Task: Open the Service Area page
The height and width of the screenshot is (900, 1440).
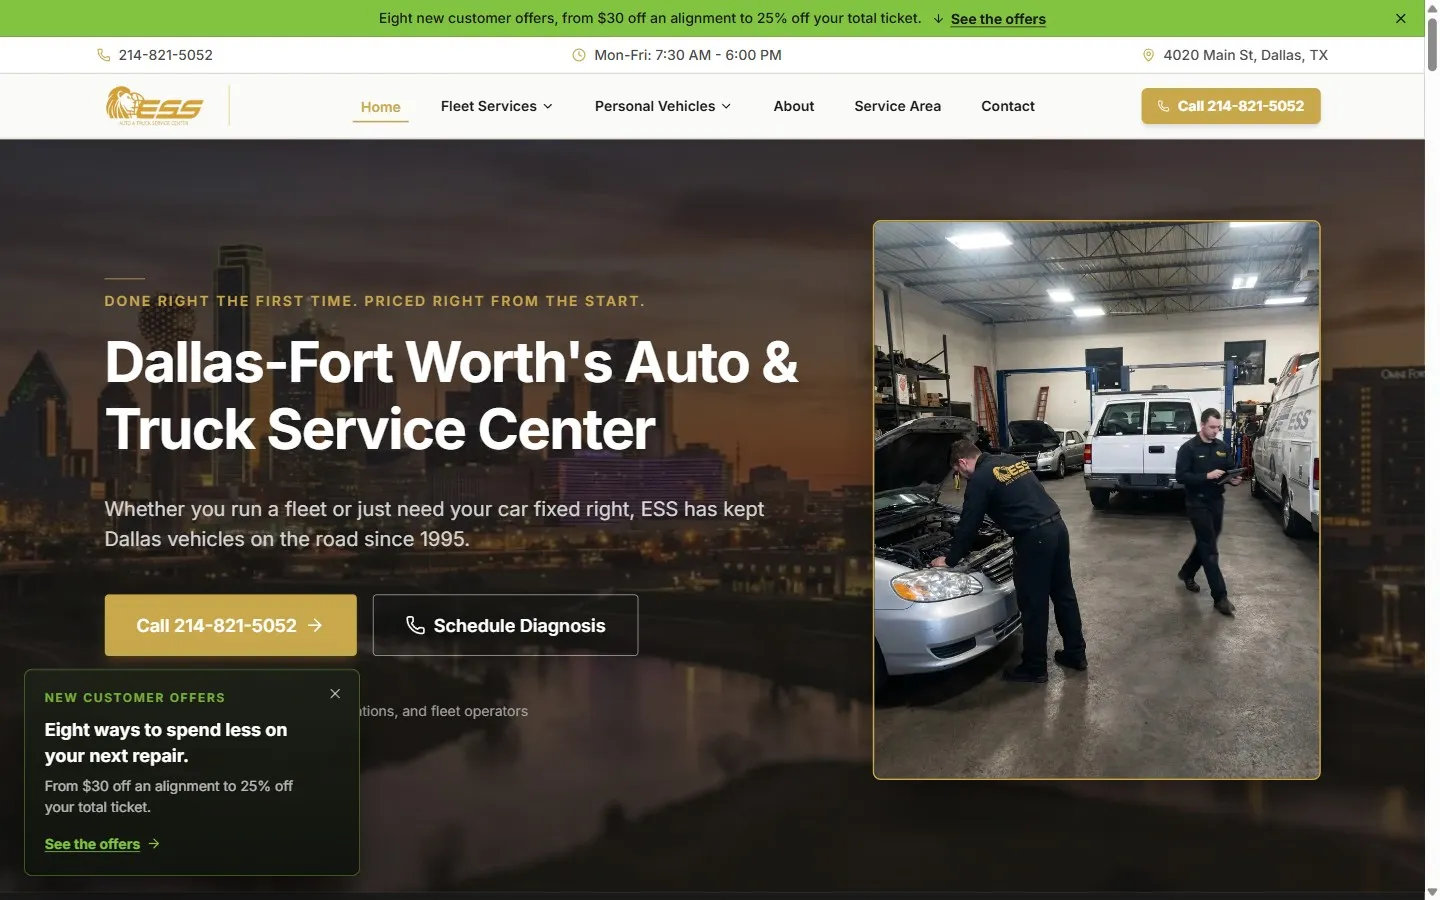Action: (x=897, y=106)
